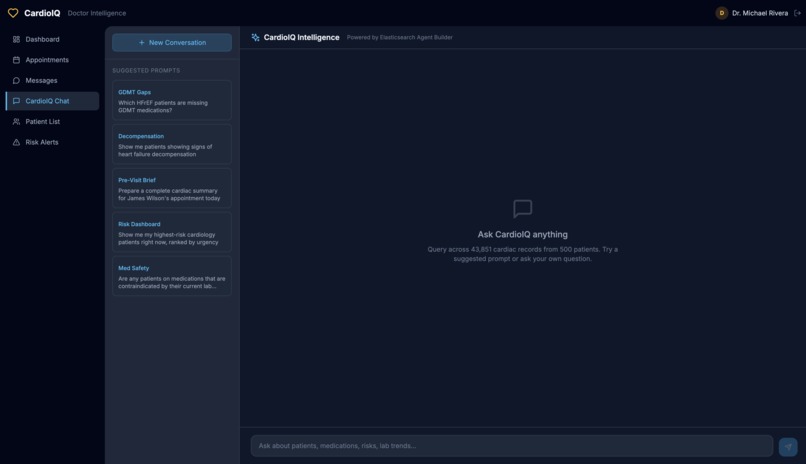Click the Dashboard grid icon
806x464 pixels.
click(x=16, y=39)
